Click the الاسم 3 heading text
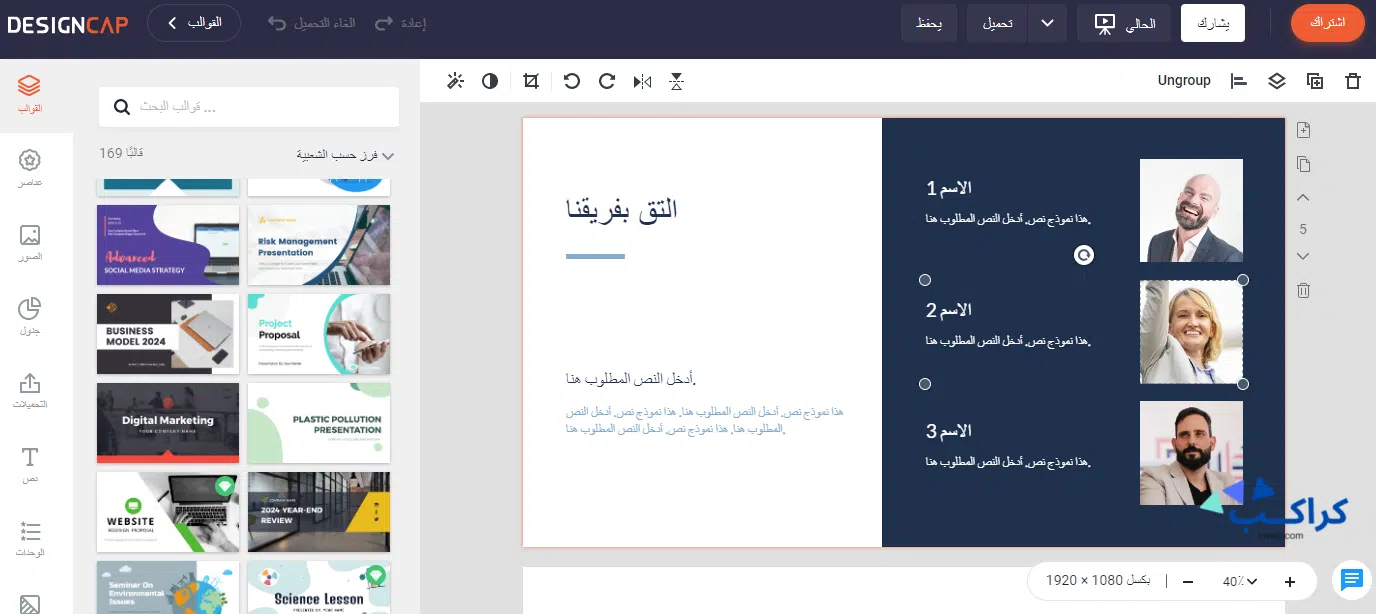The width and height of the screenshot is (1376, 614). pos(949,431)
